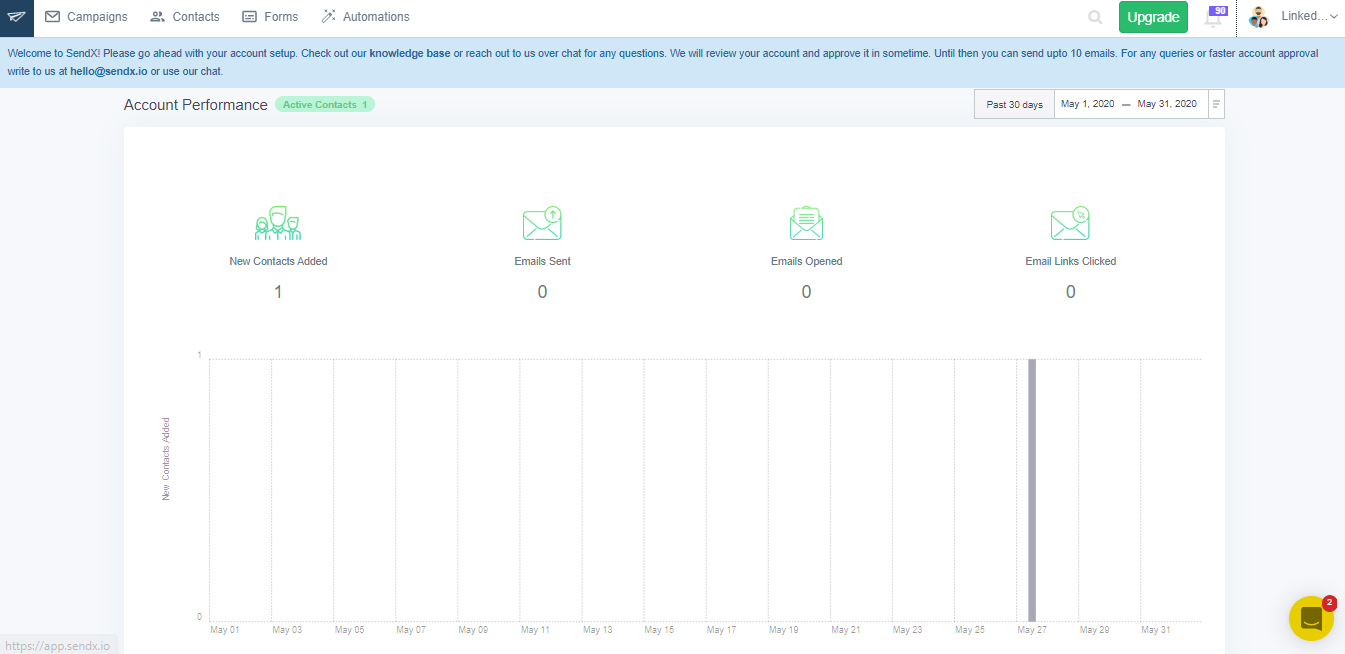Open the yellow chat widget
Viewport: 1345px width, 654px height.
[1311, 619]
